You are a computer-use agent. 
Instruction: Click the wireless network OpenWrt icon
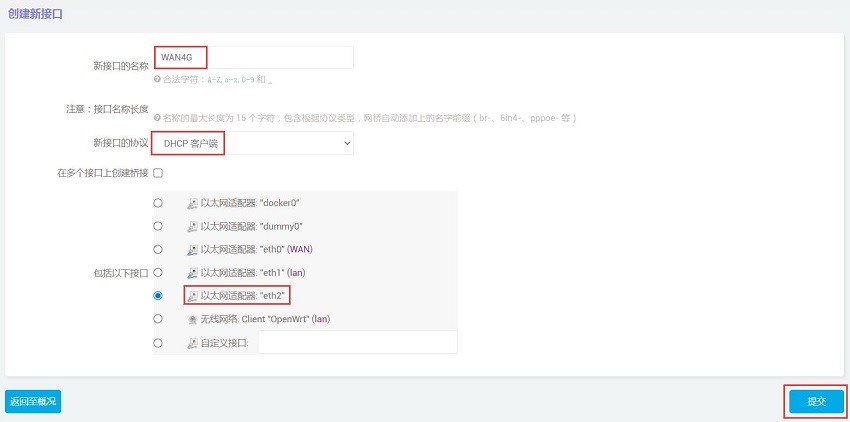point(192,319)
